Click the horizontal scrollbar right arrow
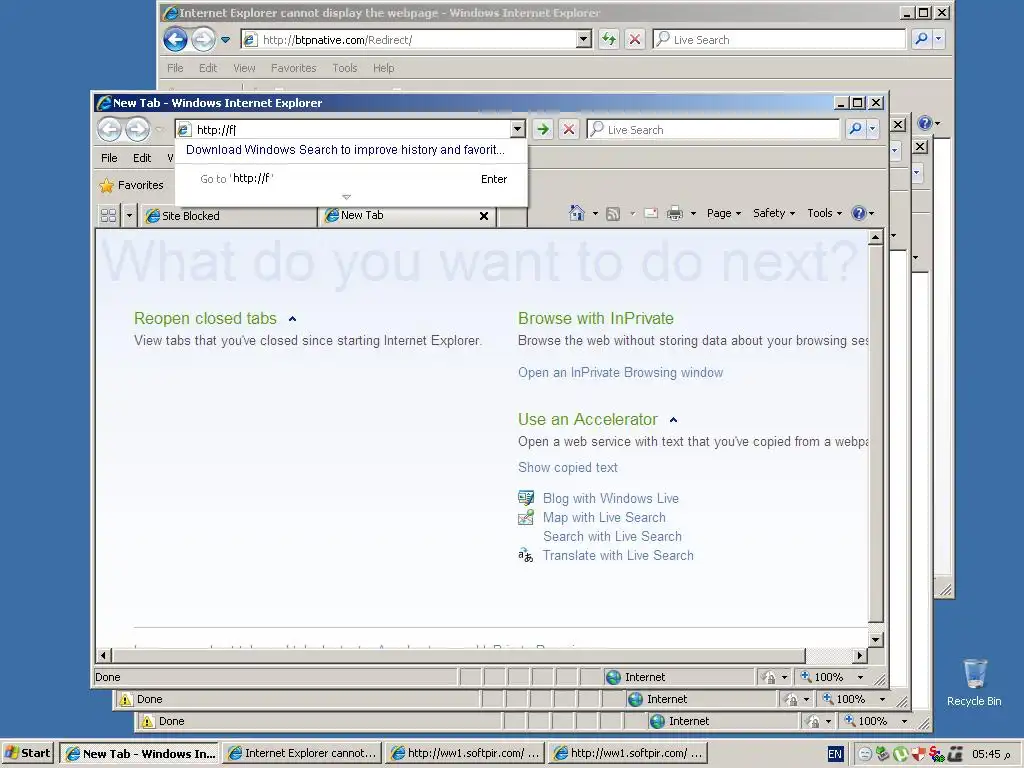This screenshot has width=1024, height=768. [x=860, y=655]
